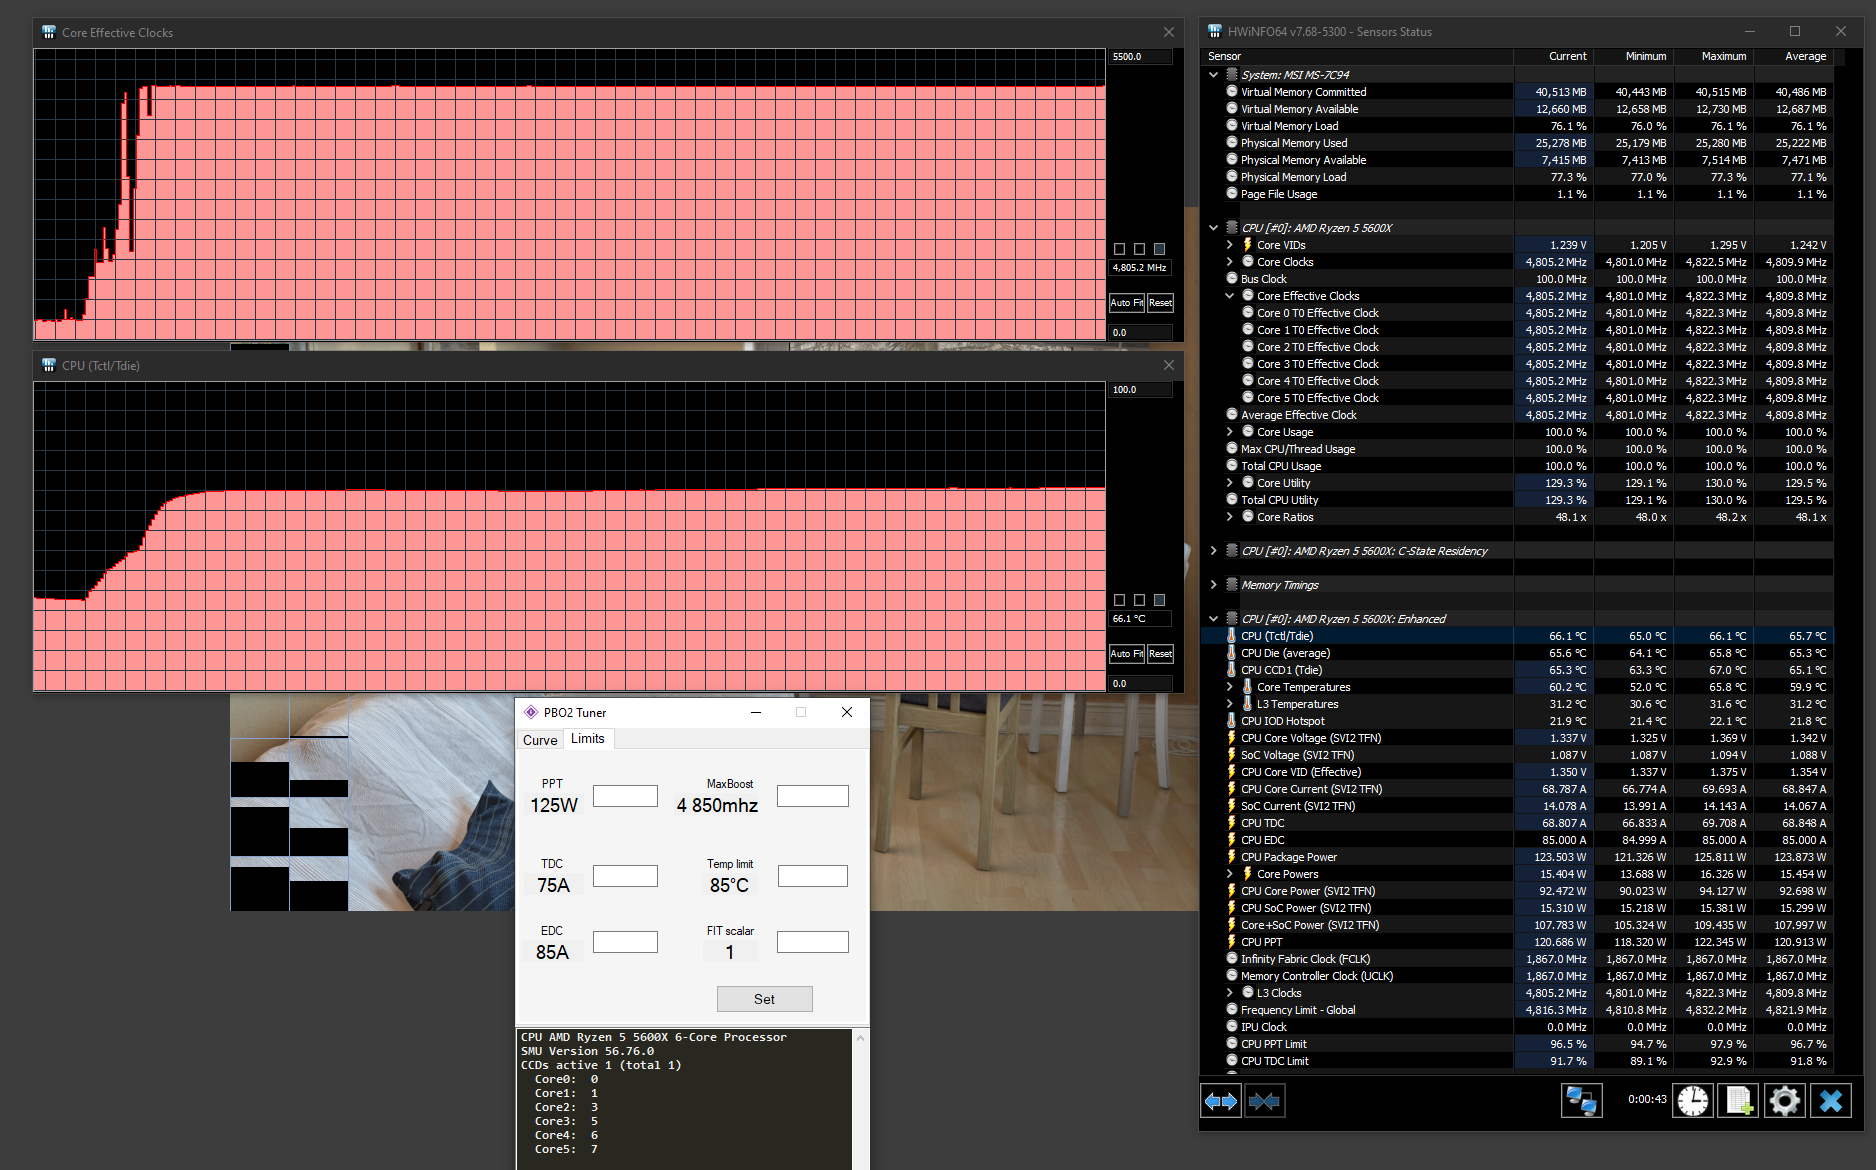Viewport: 1876px width, 1170px height.
Task: Click leftmost color box in Core Effective Clocks graph
Action: coord(1119,249)
